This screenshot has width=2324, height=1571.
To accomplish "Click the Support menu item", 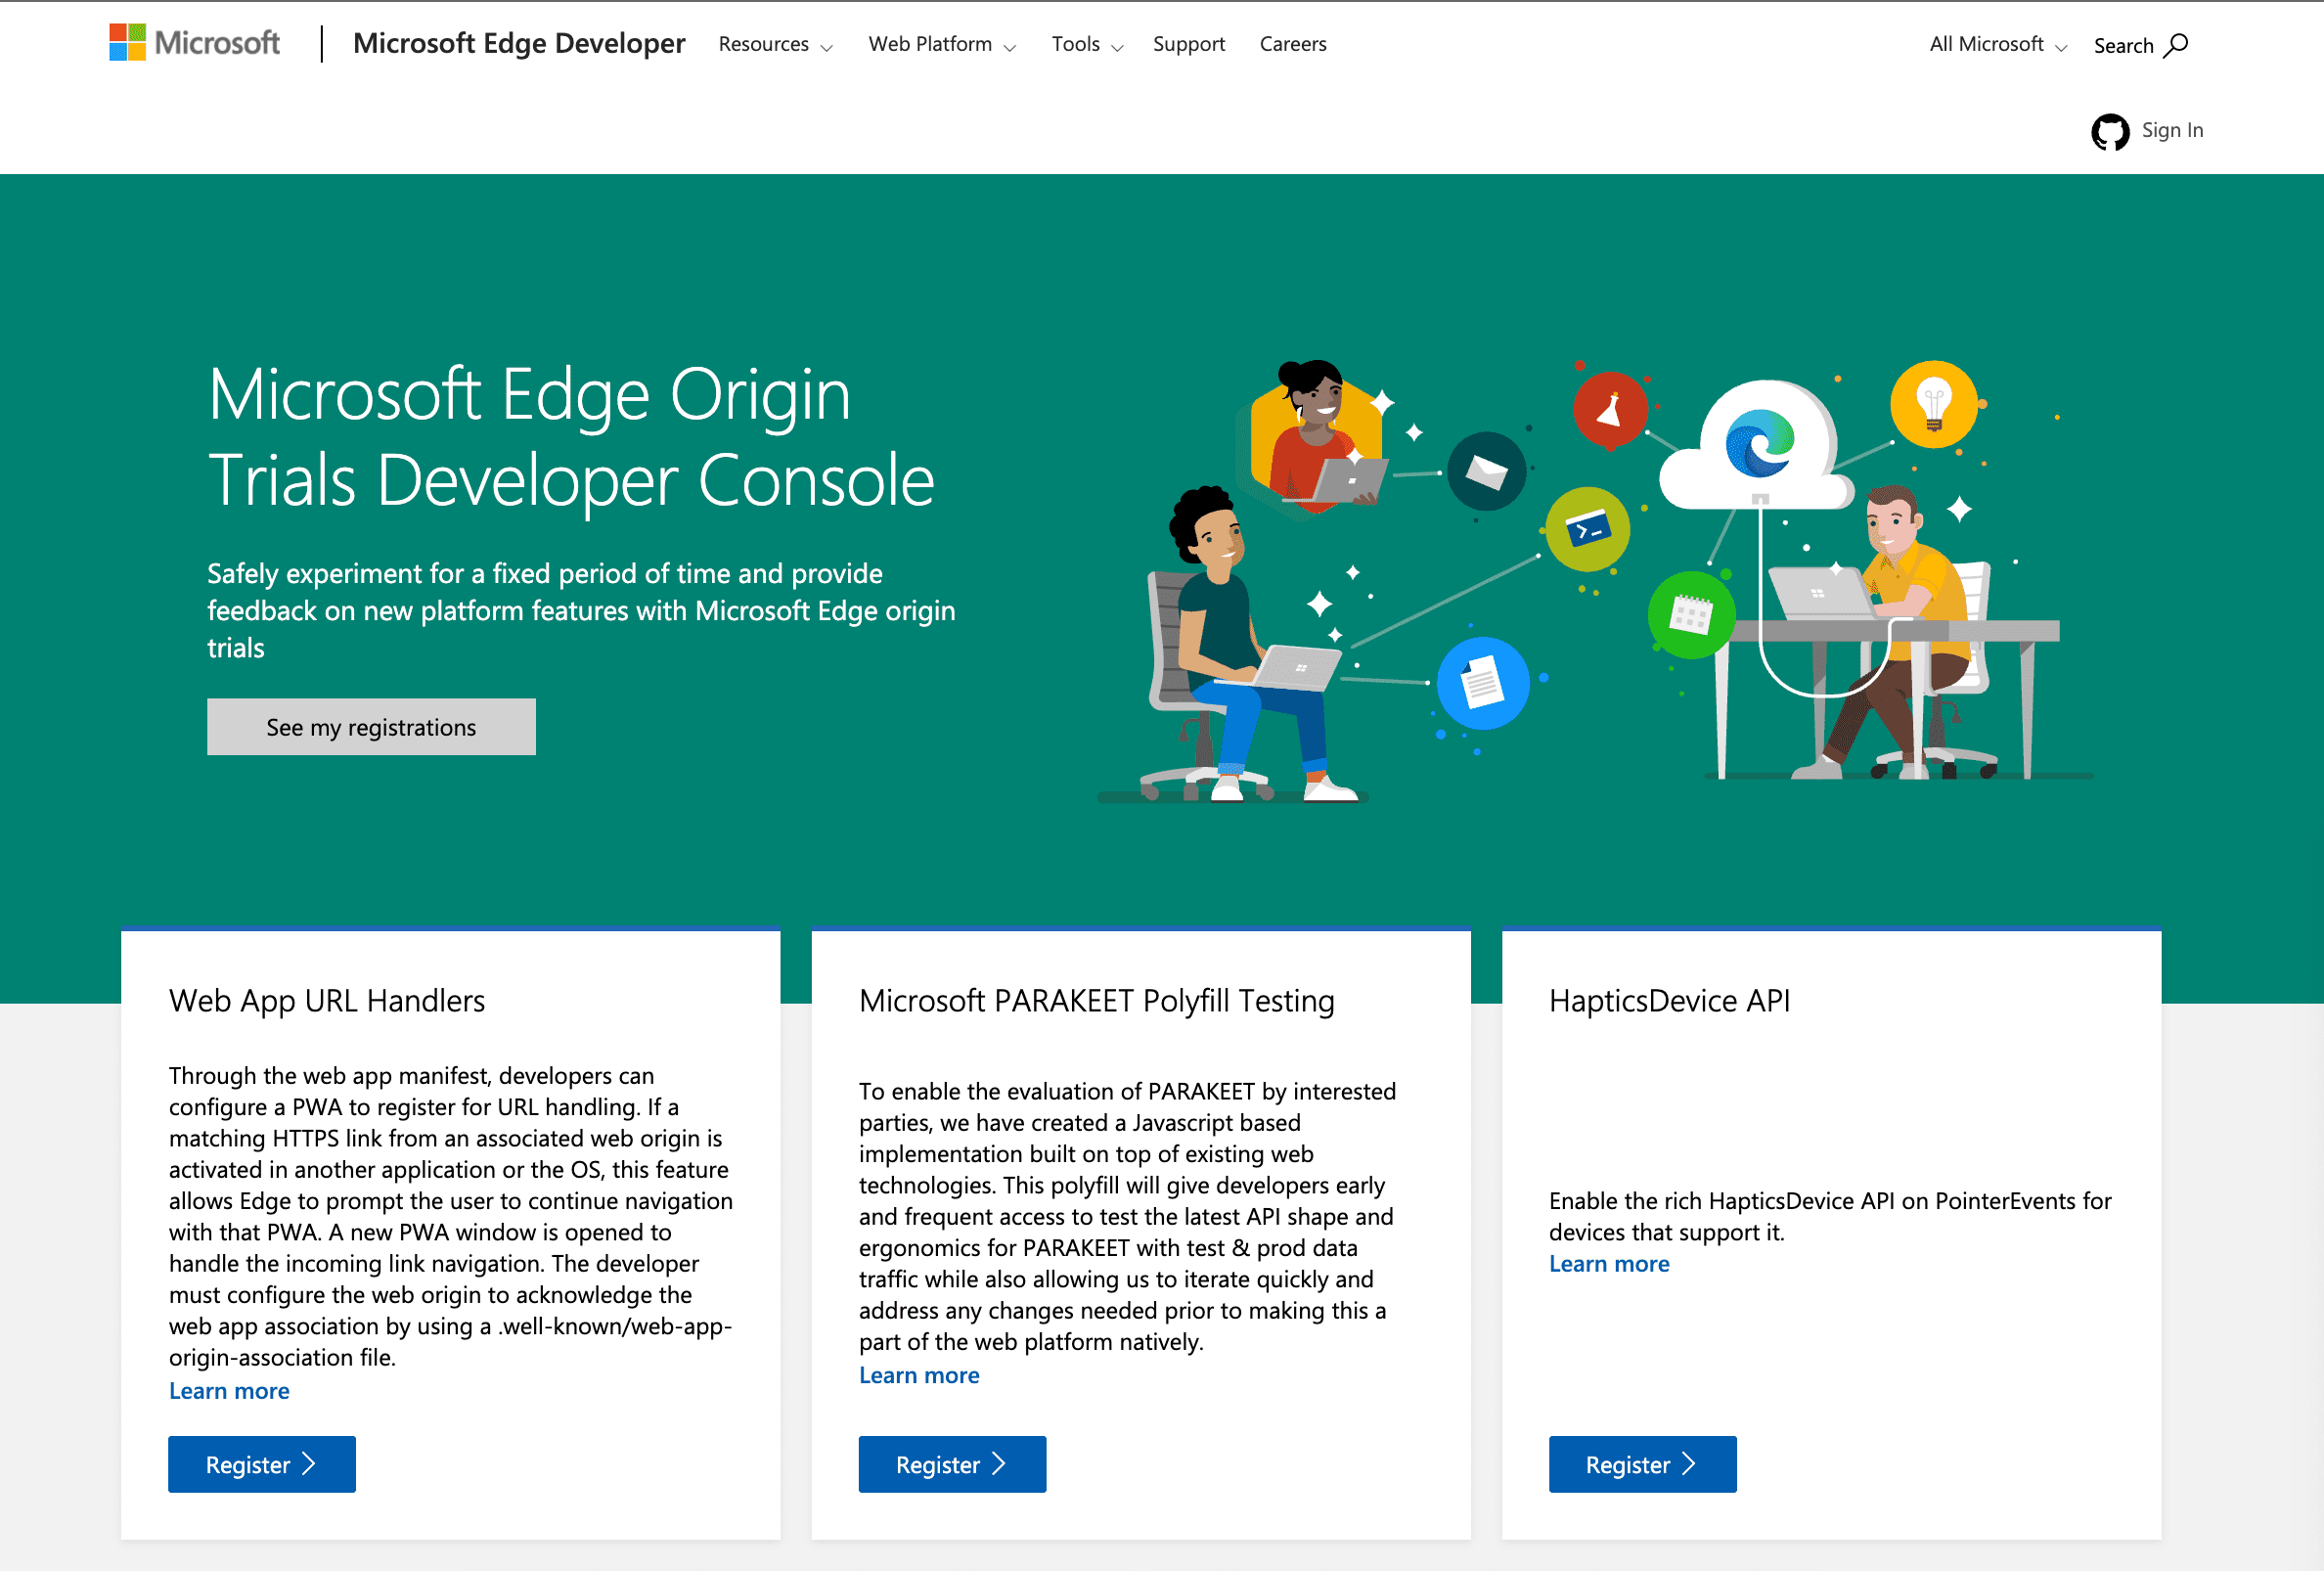I will pos(1188,44).
